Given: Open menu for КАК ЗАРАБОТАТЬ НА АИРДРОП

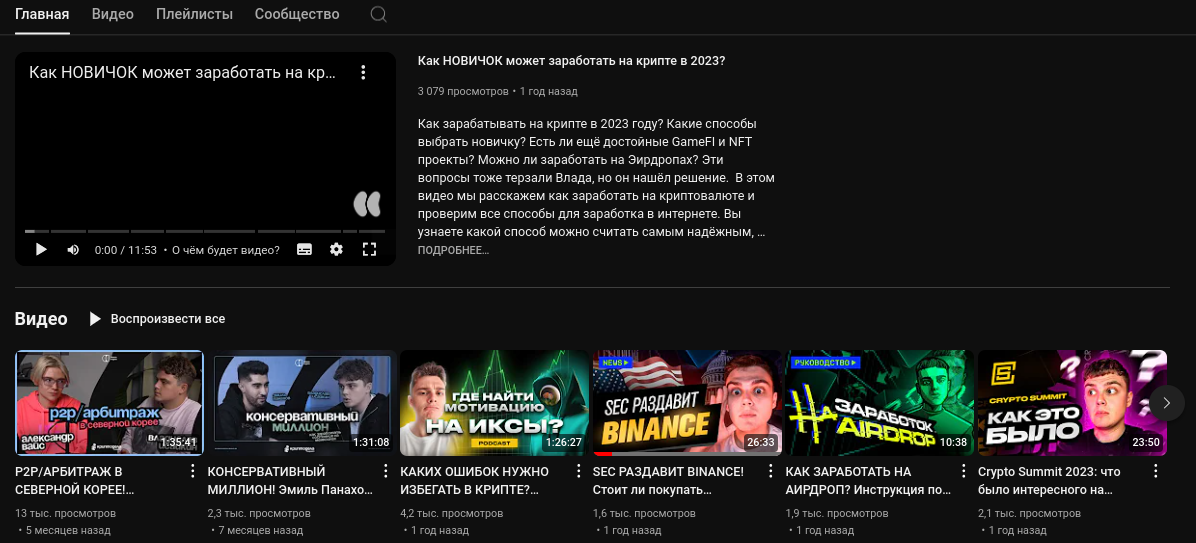Looking at the screenshot, I should tap(963, 471).
